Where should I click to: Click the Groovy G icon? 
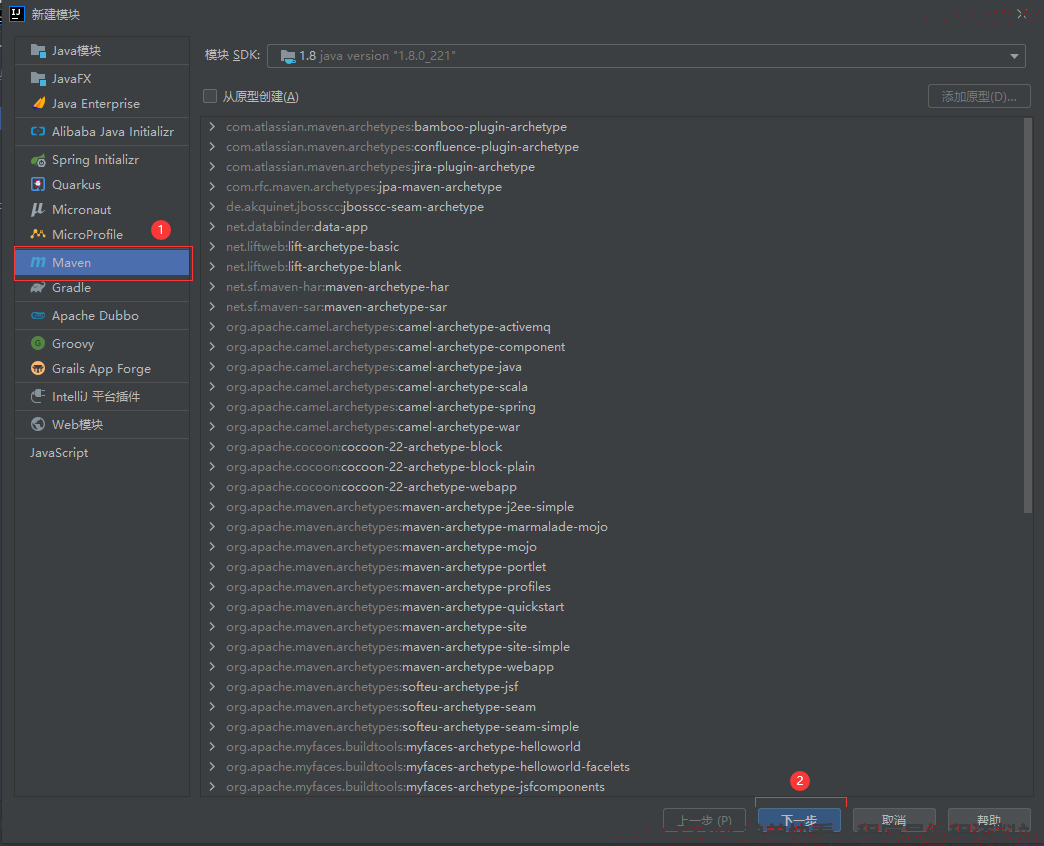[x=38, y=343]
